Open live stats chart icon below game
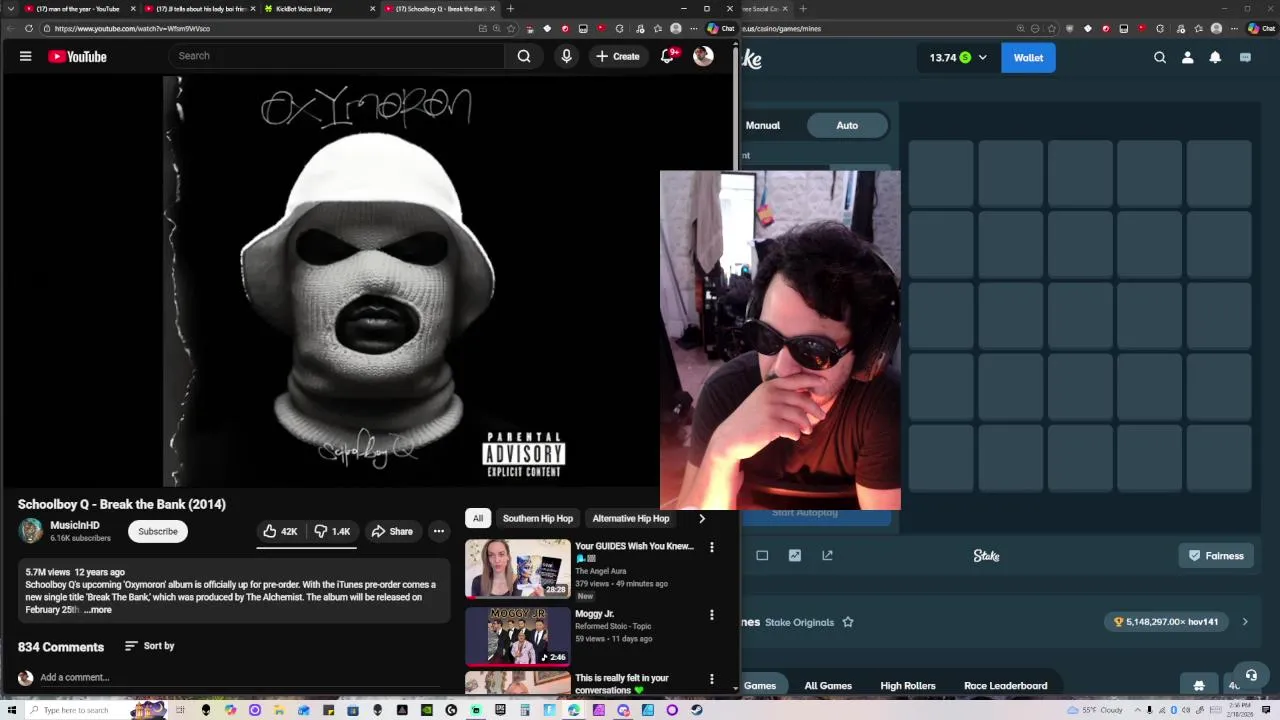 coord(795,555)
